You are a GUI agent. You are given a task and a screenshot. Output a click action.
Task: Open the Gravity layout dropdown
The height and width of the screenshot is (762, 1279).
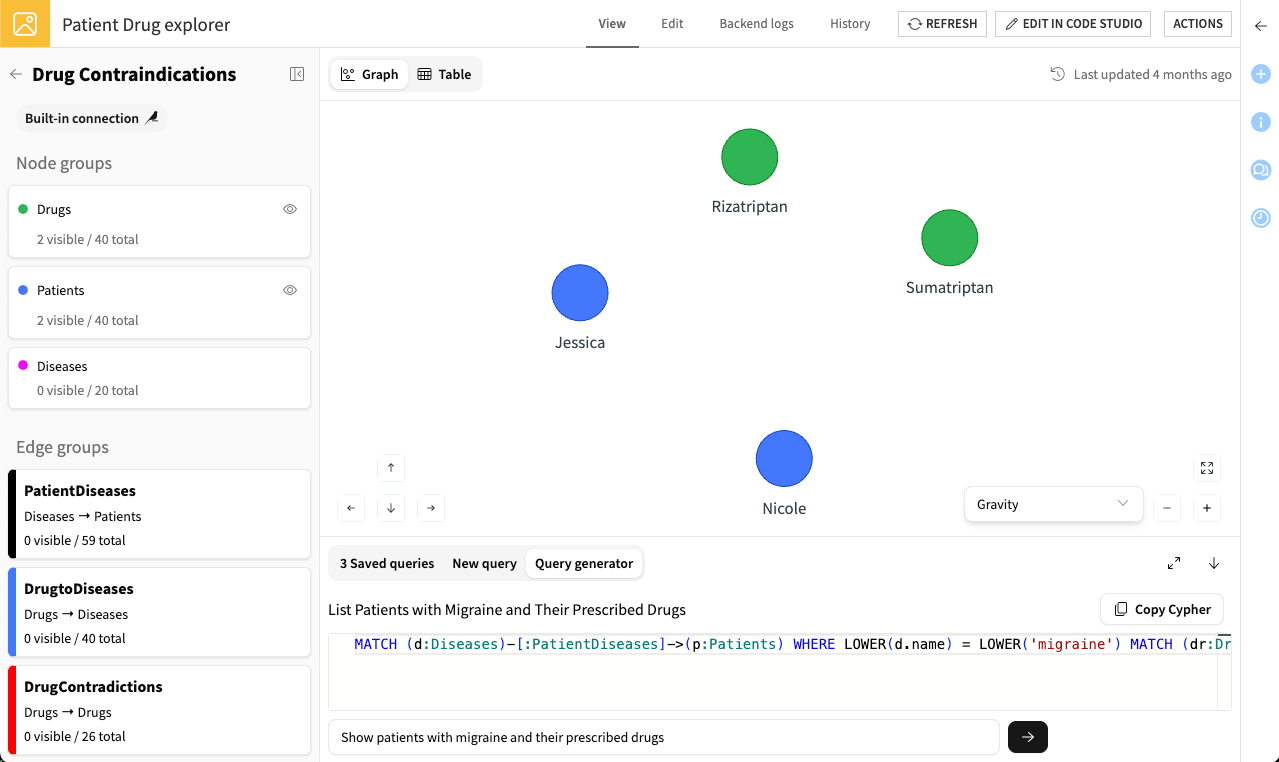pos(1053,503)
